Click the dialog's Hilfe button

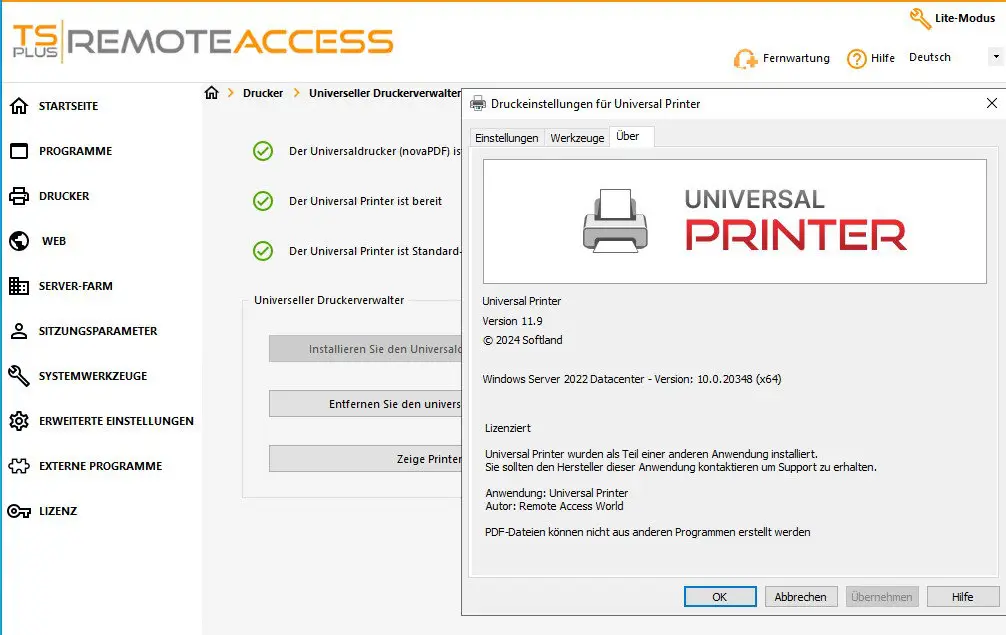click(x=963, y=597)
